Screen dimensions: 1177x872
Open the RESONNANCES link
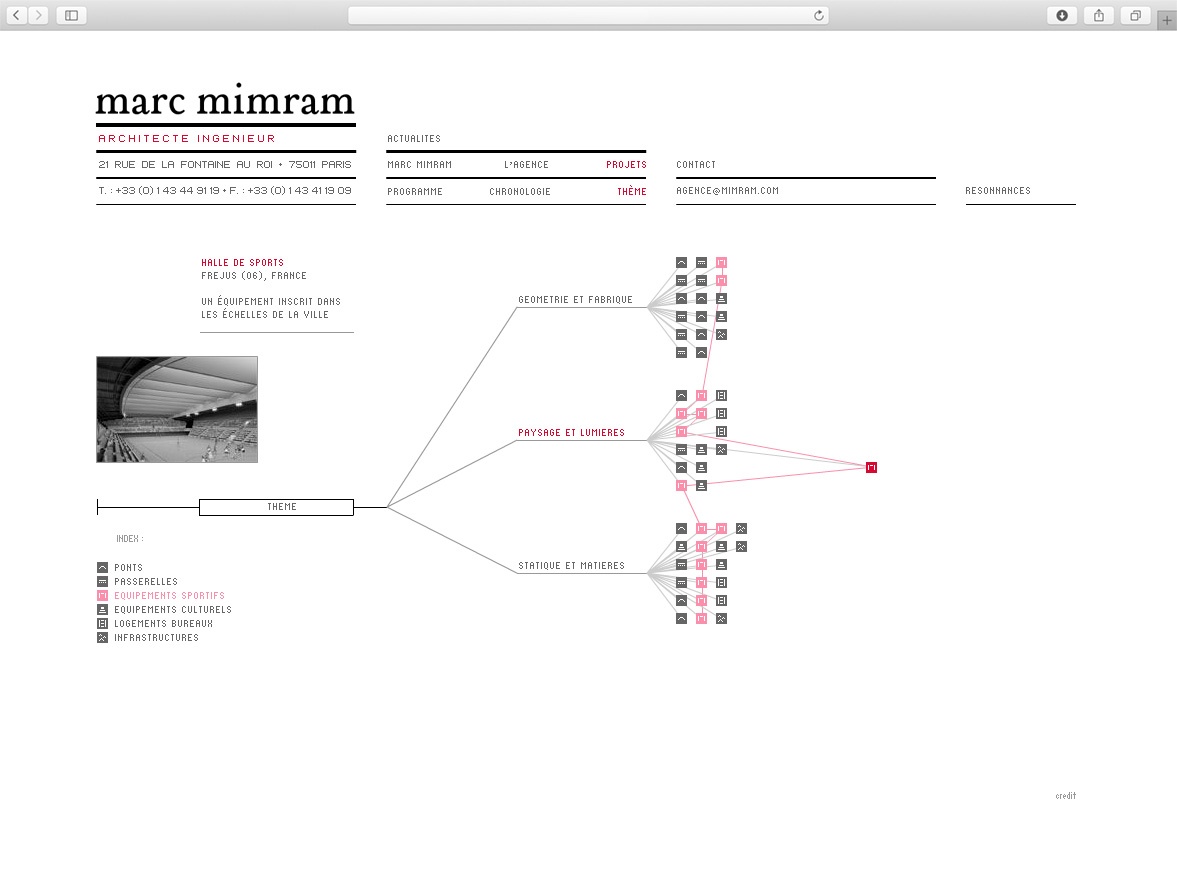[998, 191]
